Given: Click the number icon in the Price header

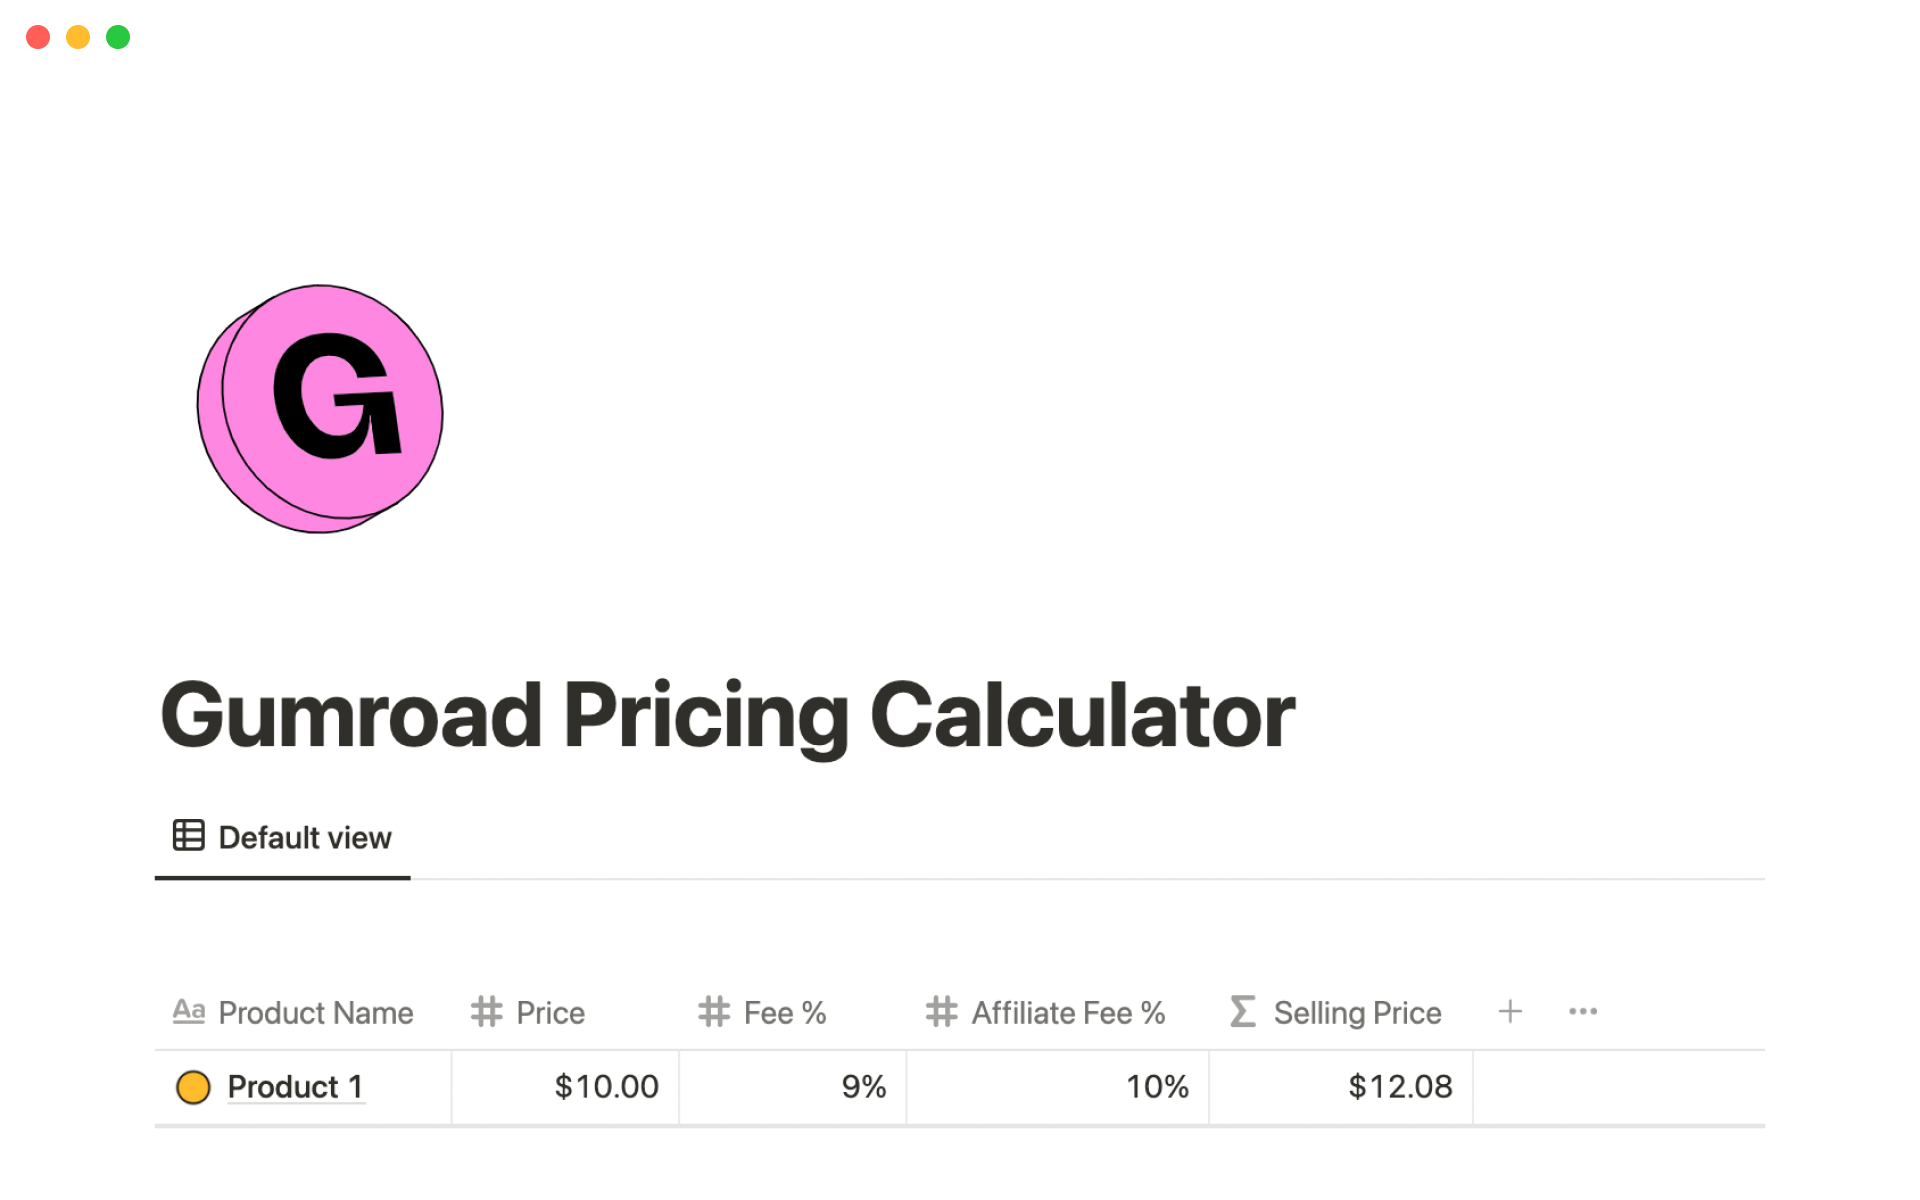Looking at the screenshot, I should tap(487, 1012).
